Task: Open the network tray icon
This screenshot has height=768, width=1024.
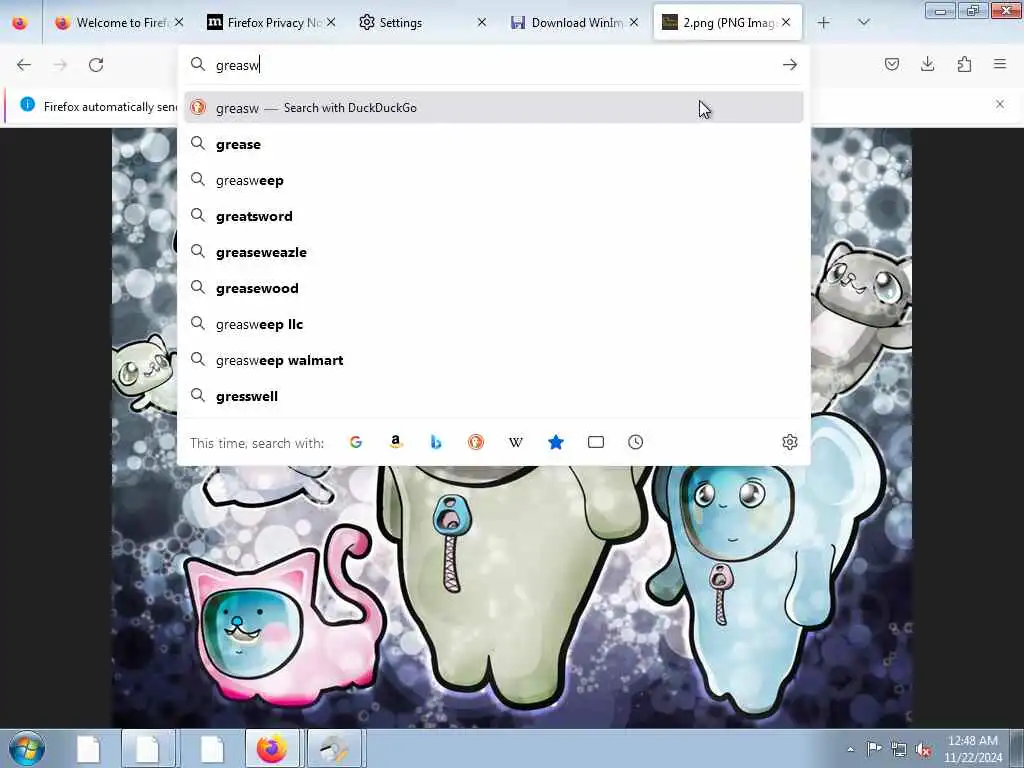Action: (899, 750)
